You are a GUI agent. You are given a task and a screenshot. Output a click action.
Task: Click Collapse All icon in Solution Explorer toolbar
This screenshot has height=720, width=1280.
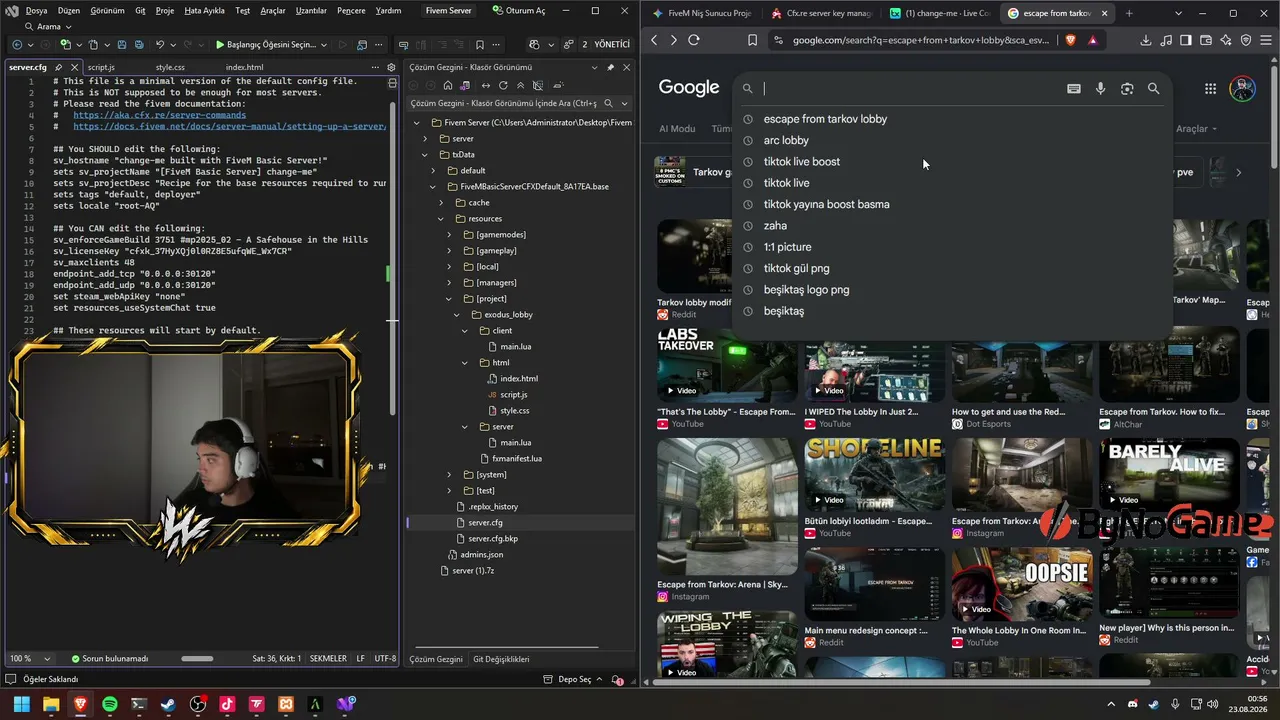[520, 85]
